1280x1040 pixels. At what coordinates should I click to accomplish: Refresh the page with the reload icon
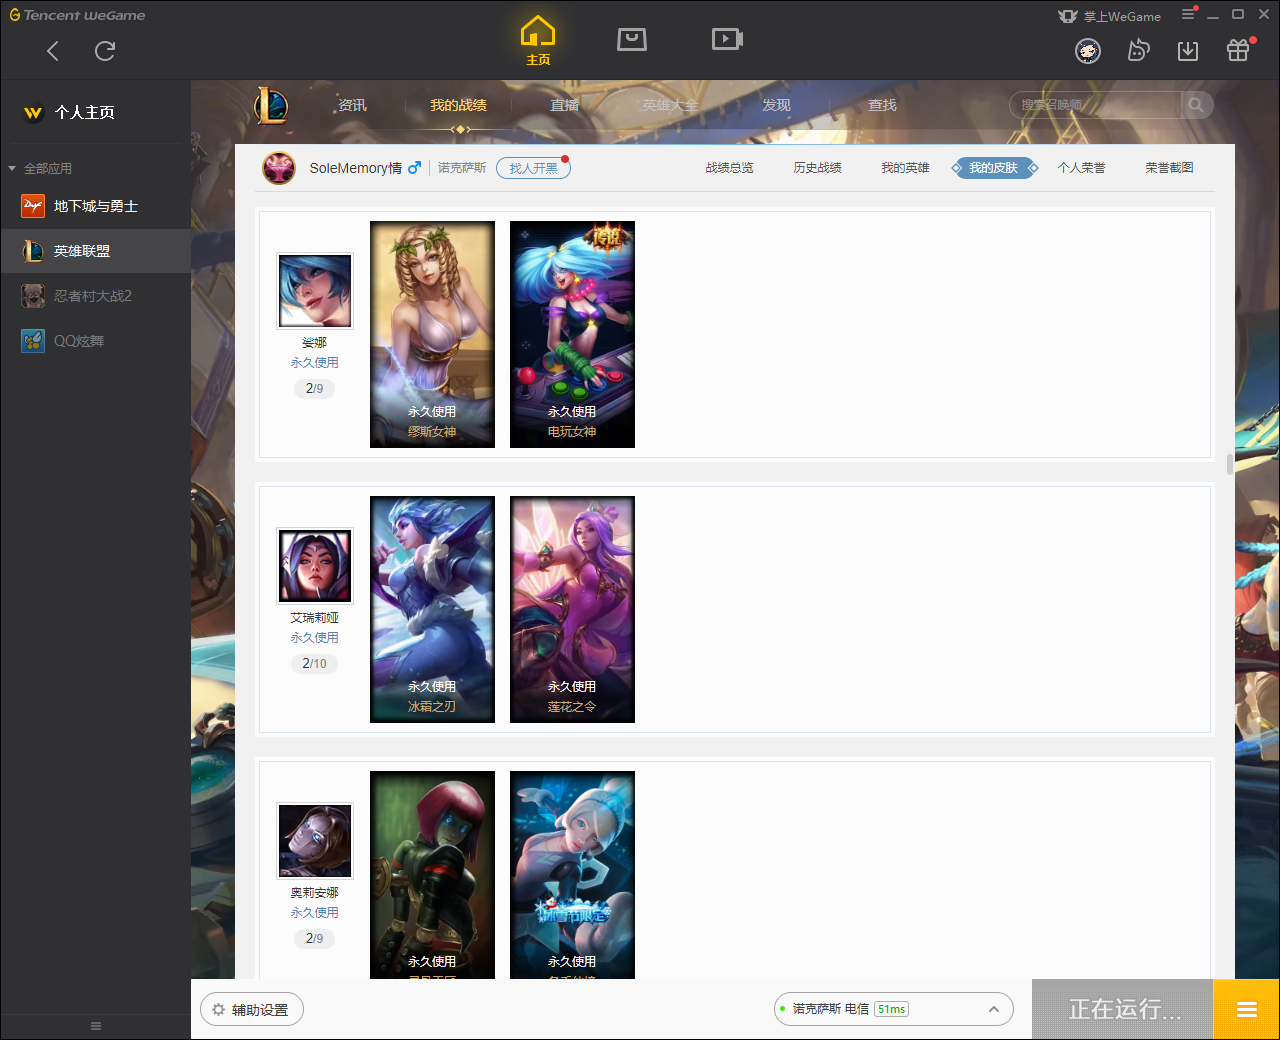click(x=105, y=51)
